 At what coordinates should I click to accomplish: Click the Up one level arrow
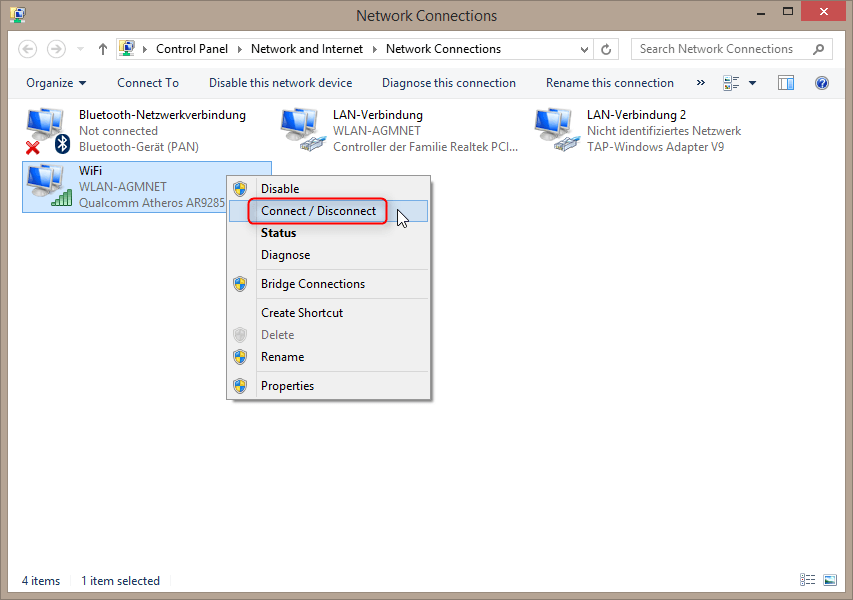tap(103, 49)
